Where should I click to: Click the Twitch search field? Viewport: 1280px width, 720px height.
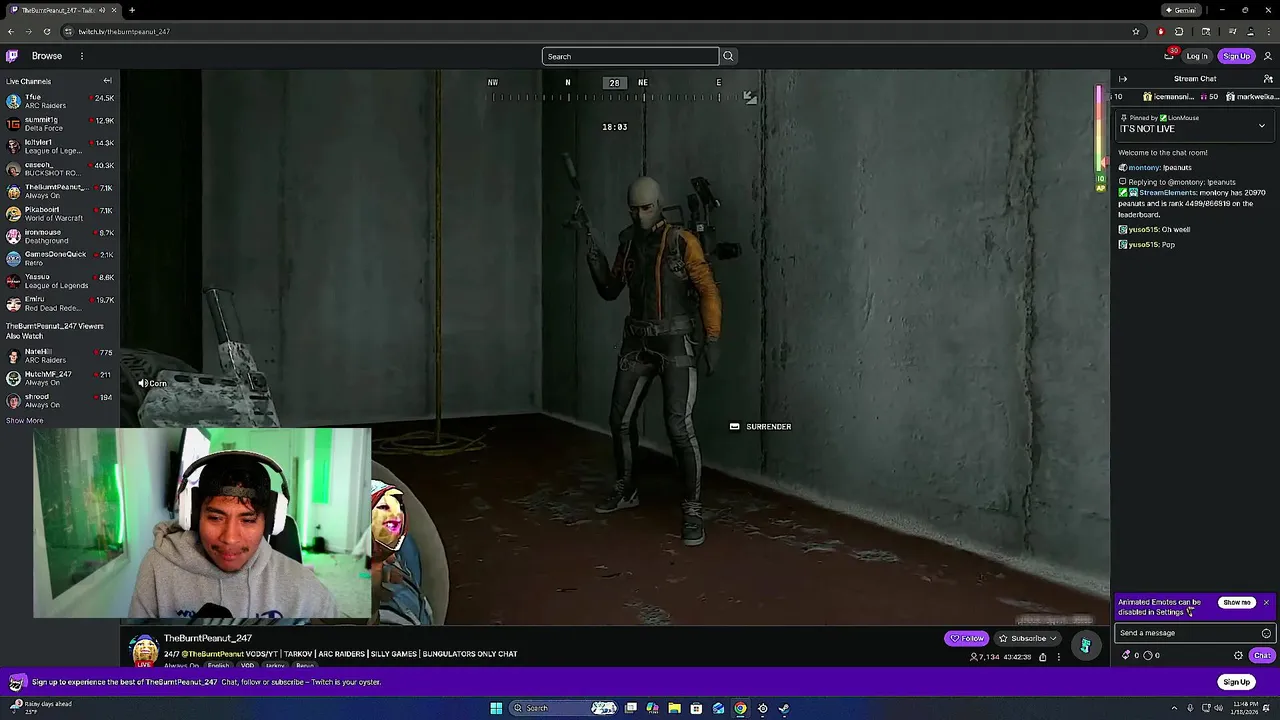(x=630, y=56)
